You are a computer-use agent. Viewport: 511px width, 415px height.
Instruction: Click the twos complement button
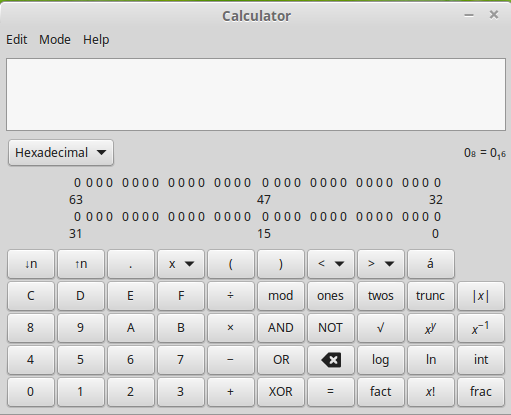381,296
